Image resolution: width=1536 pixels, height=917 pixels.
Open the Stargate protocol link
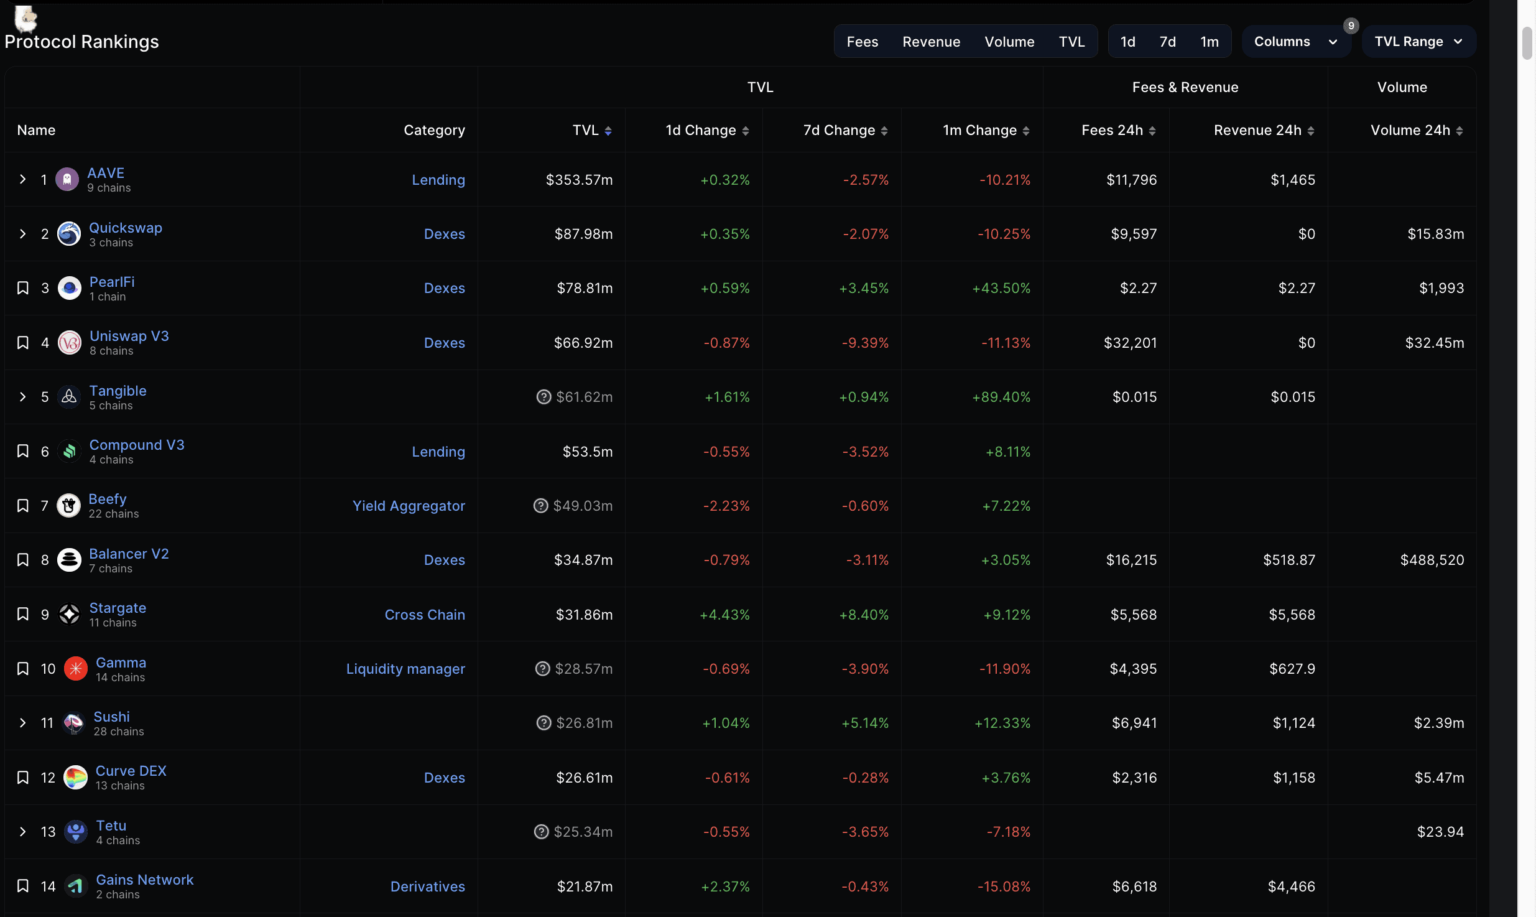click(x=118, y=608)
